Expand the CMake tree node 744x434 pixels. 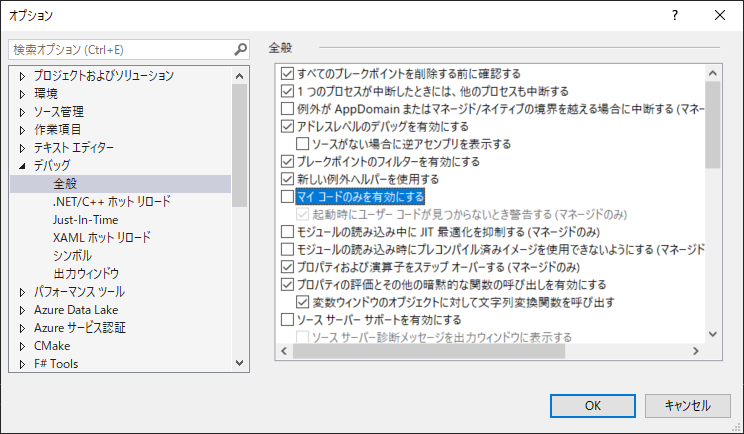coord(22,346)
